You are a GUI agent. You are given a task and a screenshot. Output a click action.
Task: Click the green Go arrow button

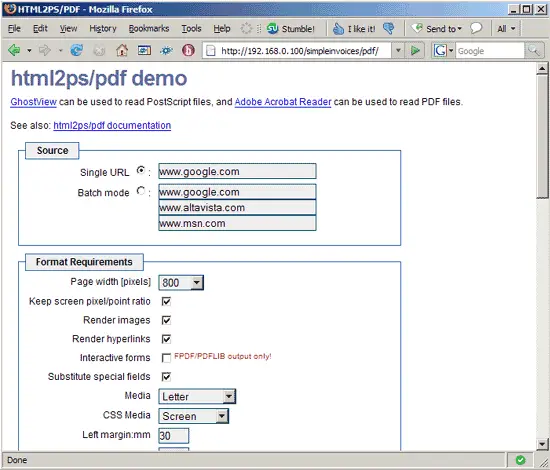[415, 51]
